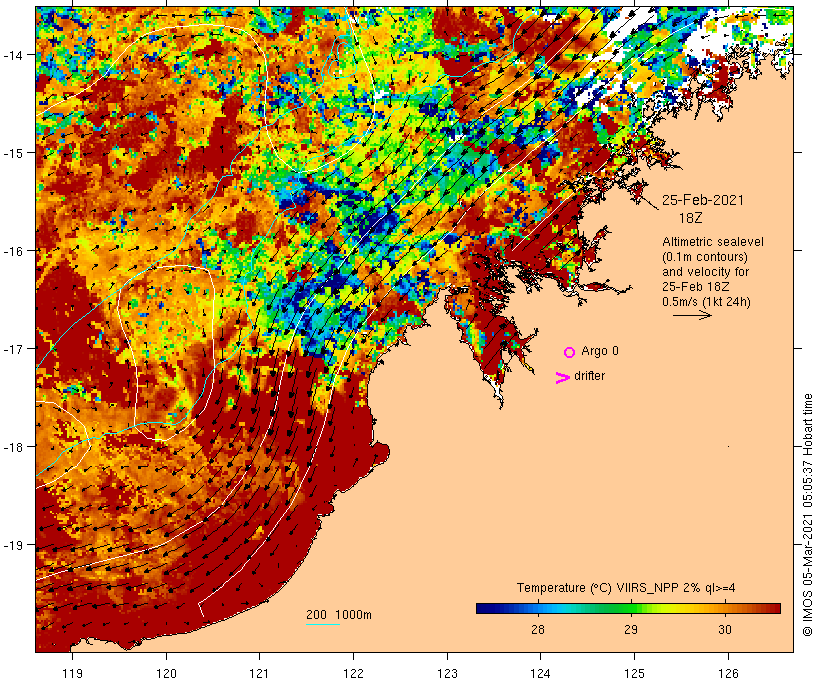This screenshot has width=820, height=680.
Task: Click the '18Z' time label
Action: 690,218
